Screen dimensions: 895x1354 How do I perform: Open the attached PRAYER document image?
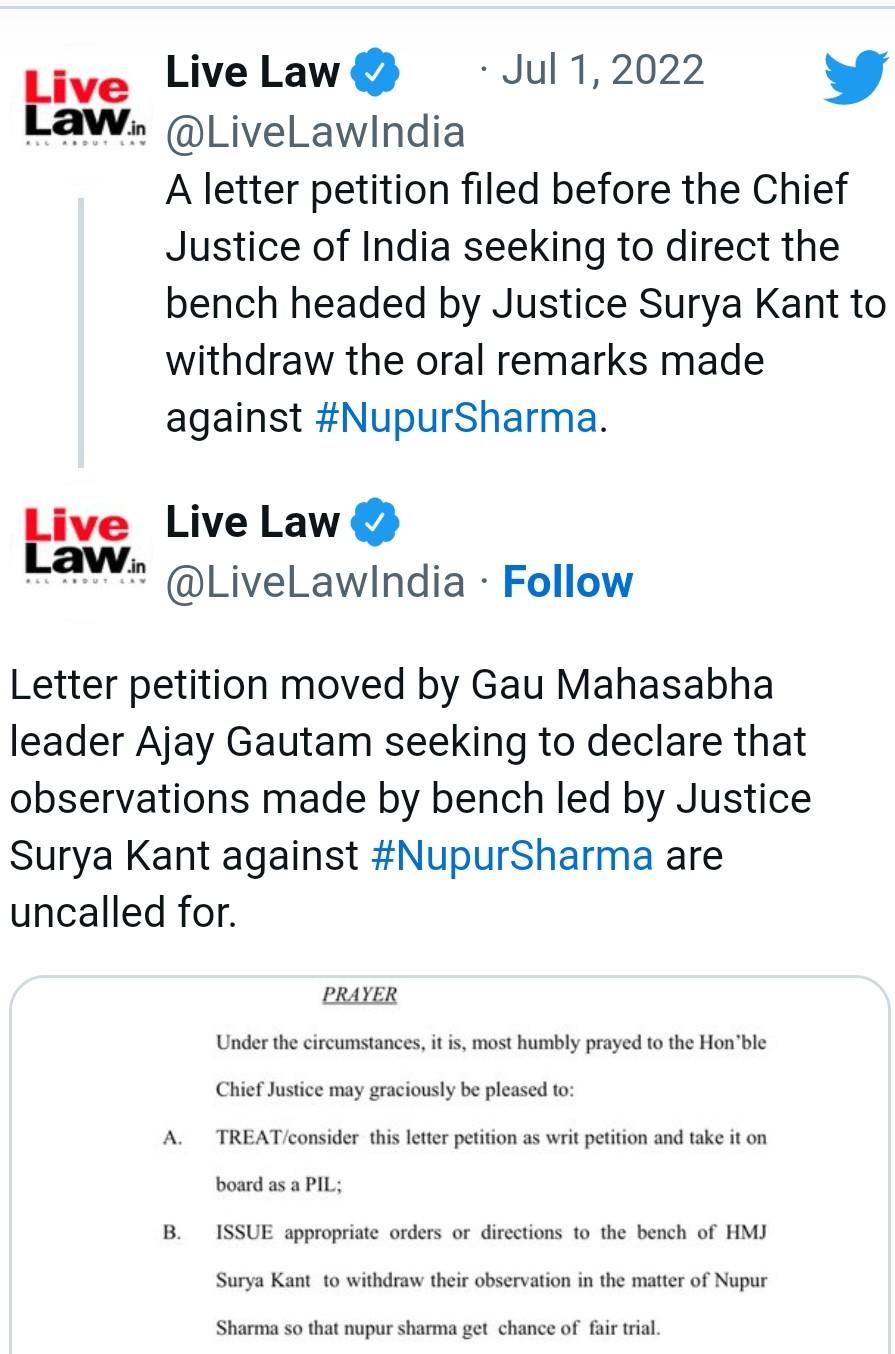point(448,1165)
